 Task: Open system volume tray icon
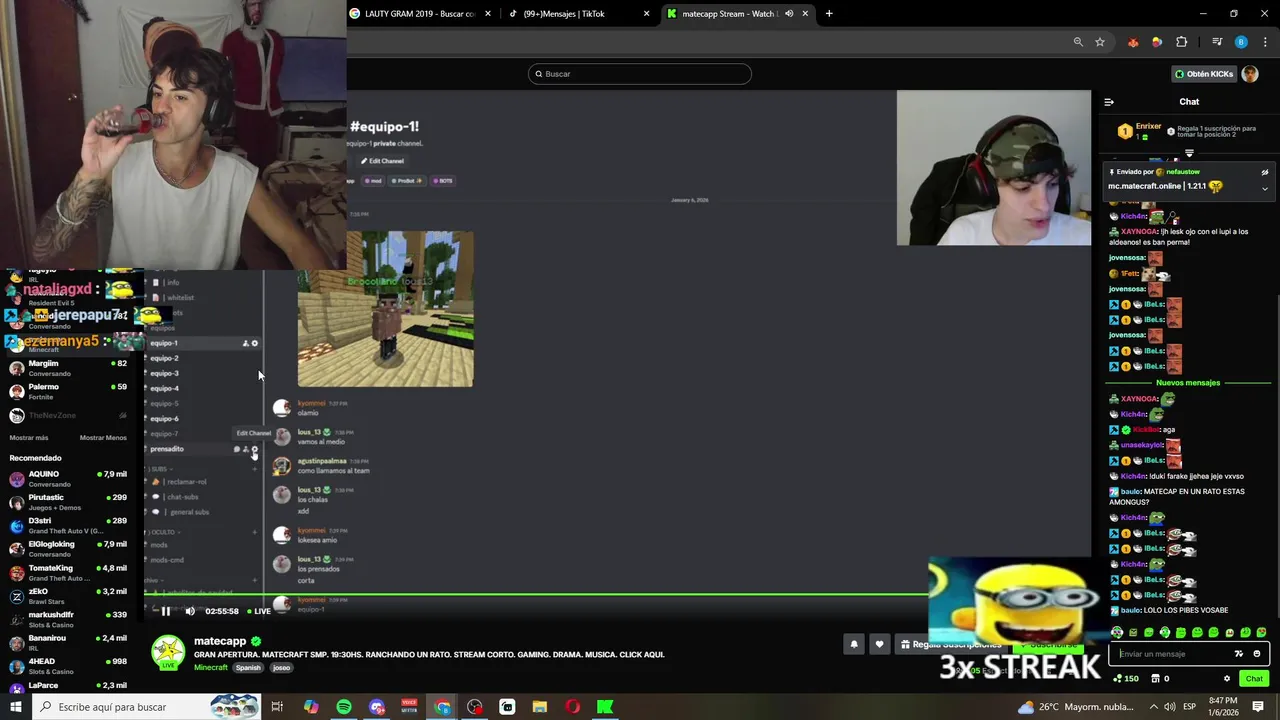[1170, 707]
